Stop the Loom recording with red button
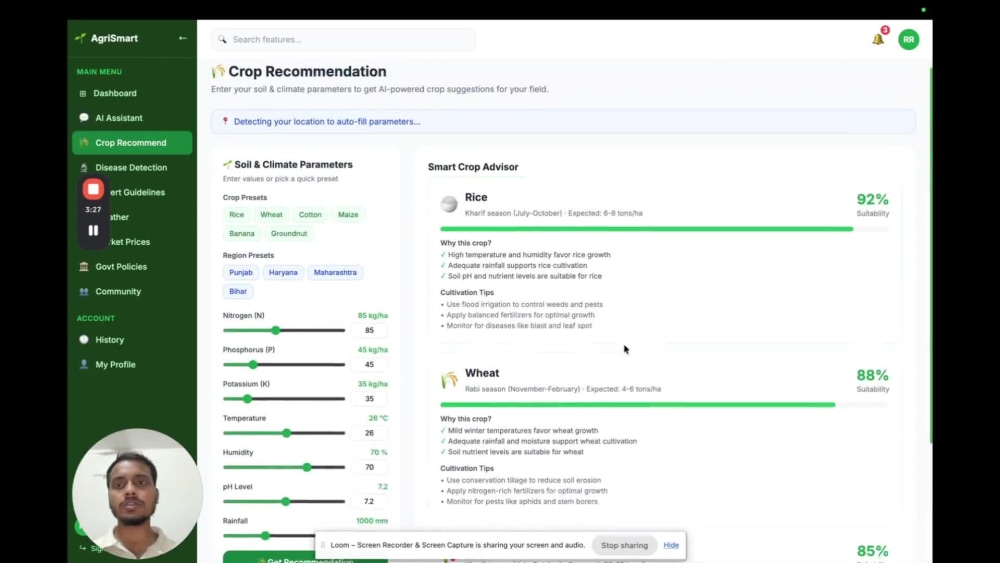The height and width of the screenshot is (563, 1000). coord(93,189)
